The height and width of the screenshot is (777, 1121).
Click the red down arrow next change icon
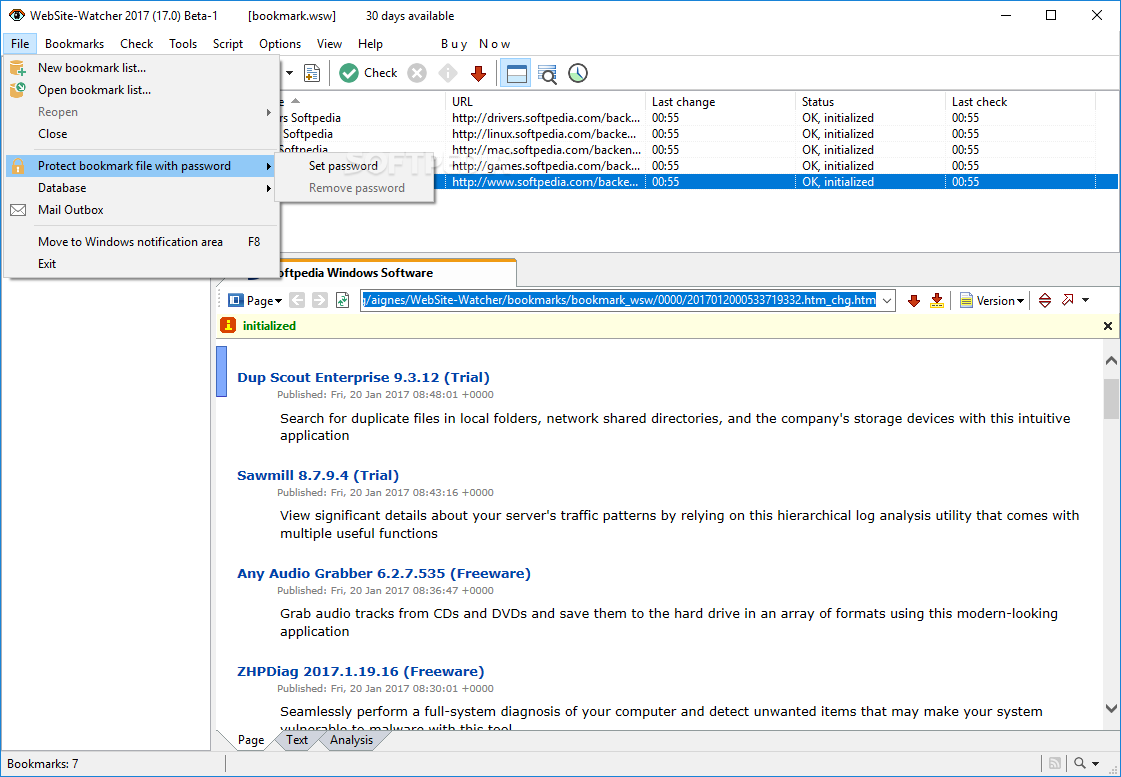(913, 301)
